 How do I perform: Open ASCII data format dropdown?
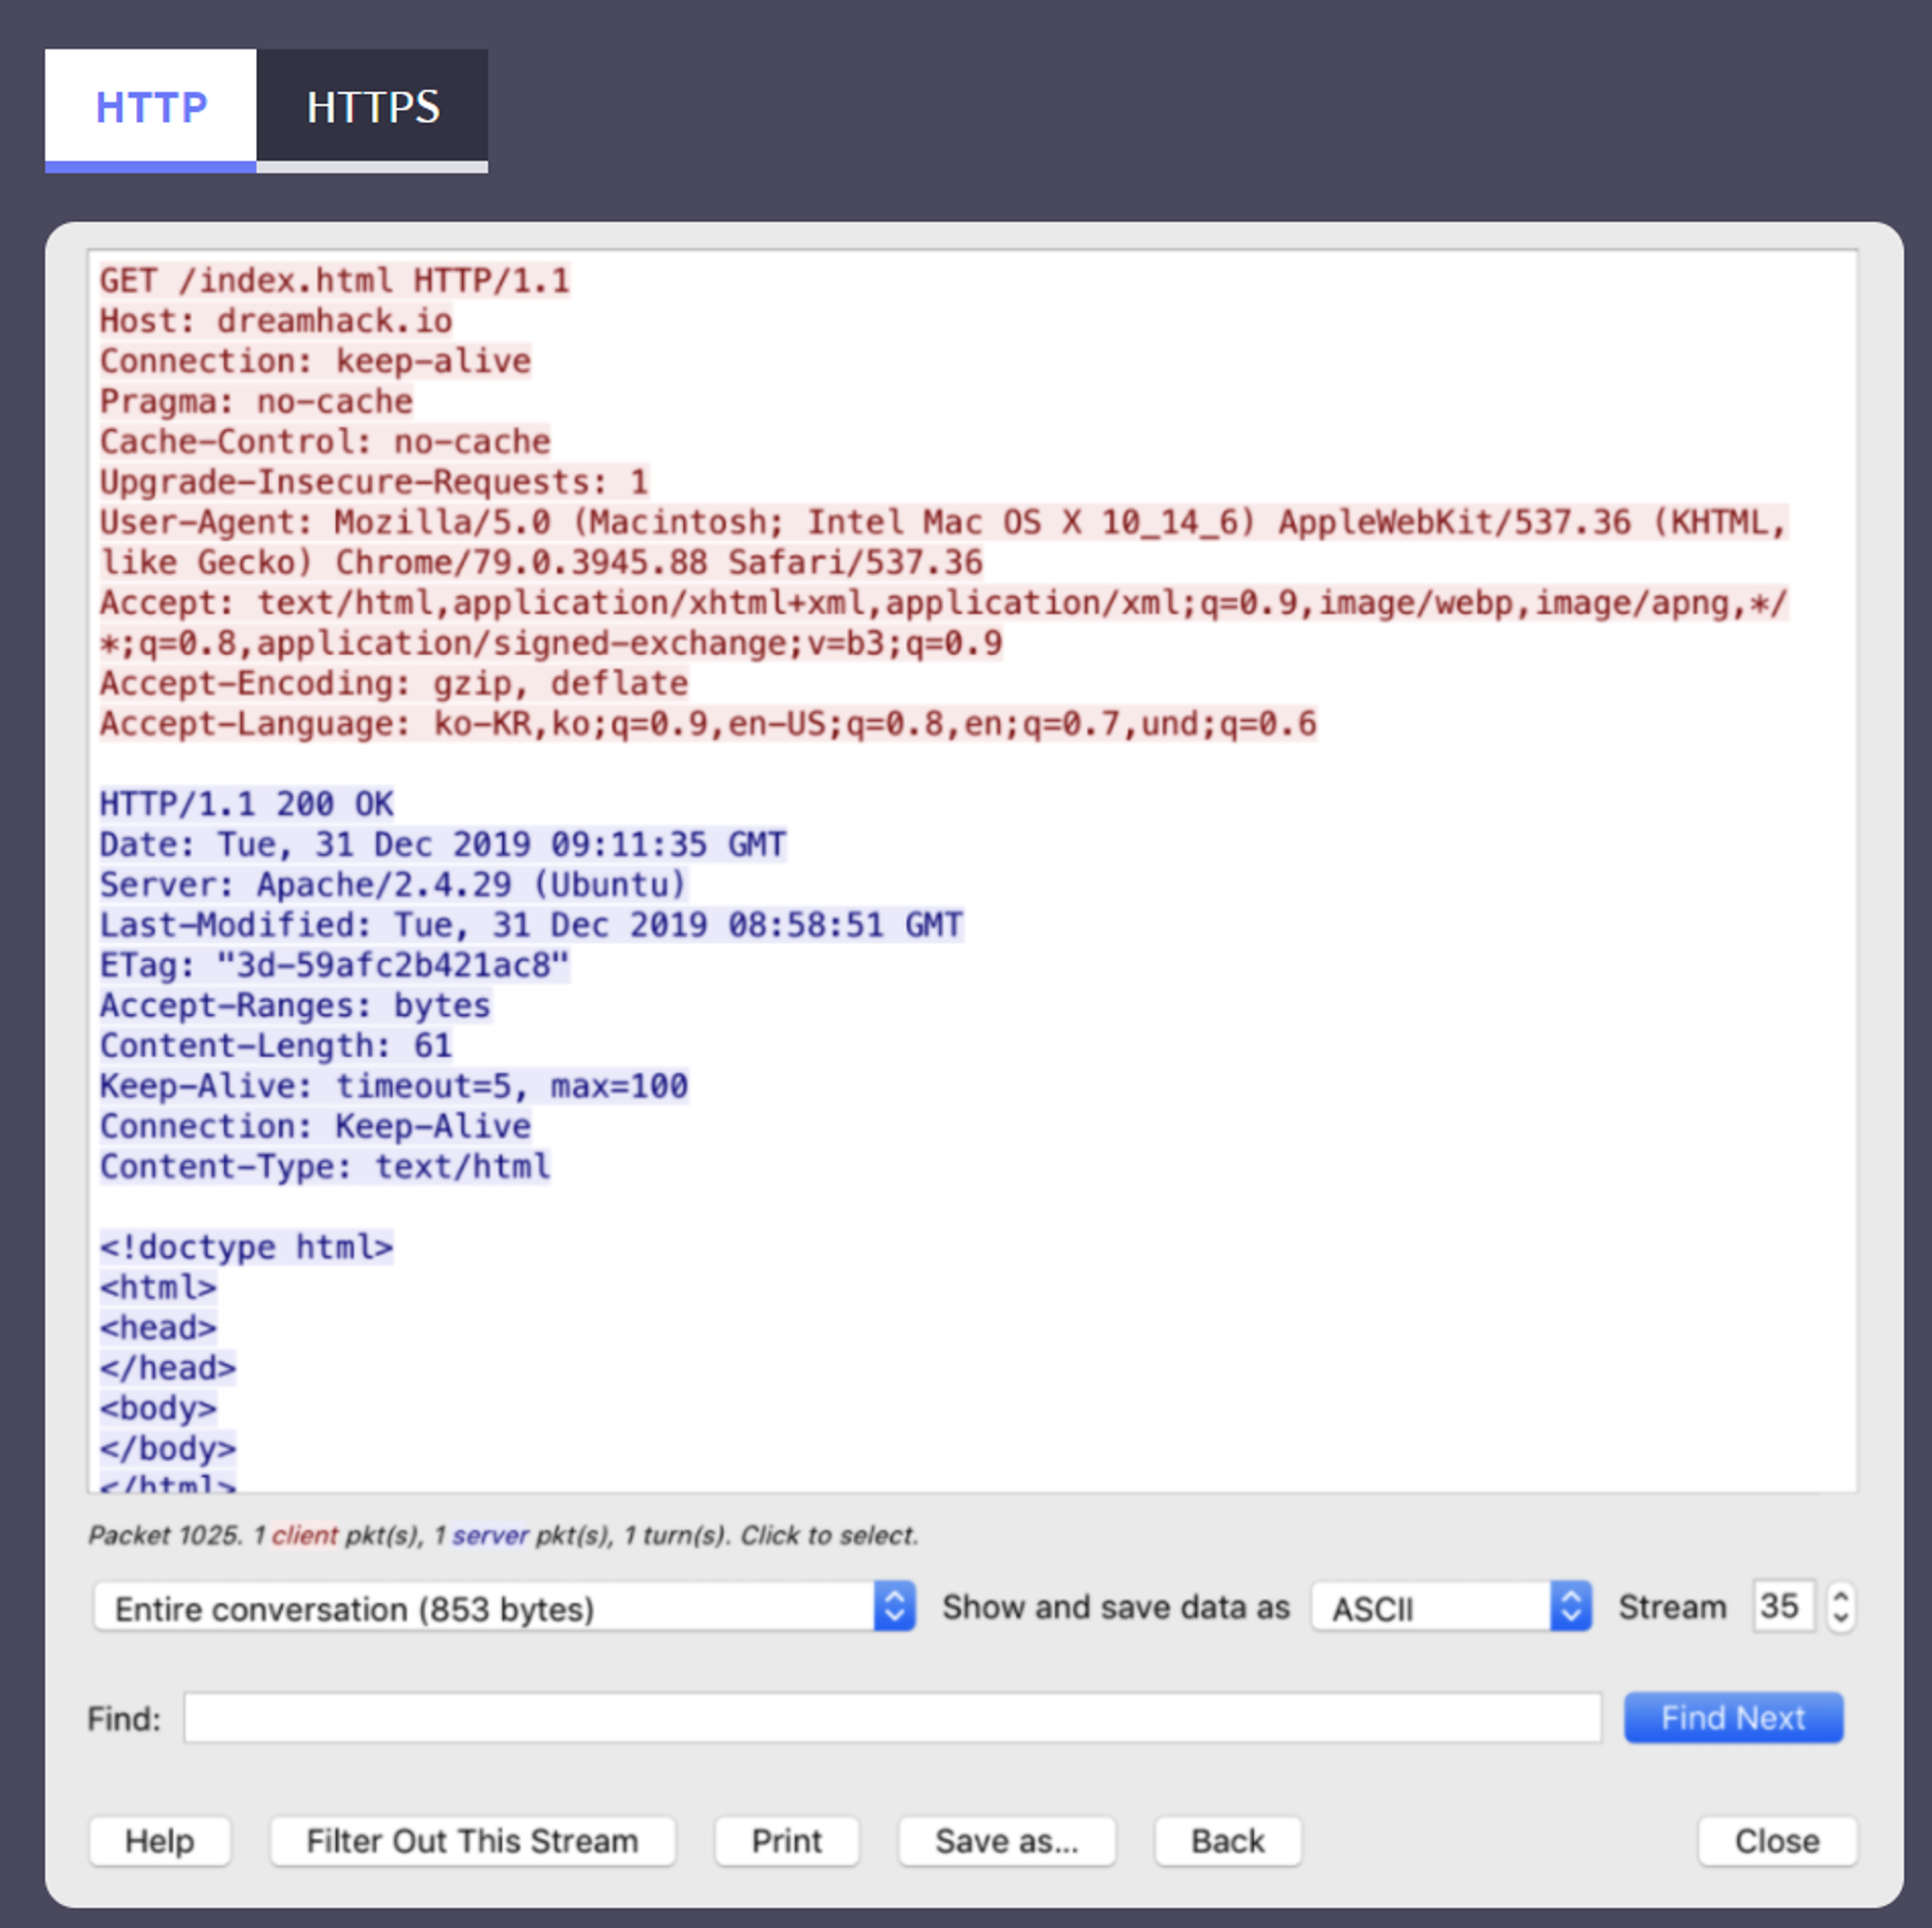click(x=1430, y=1607)
